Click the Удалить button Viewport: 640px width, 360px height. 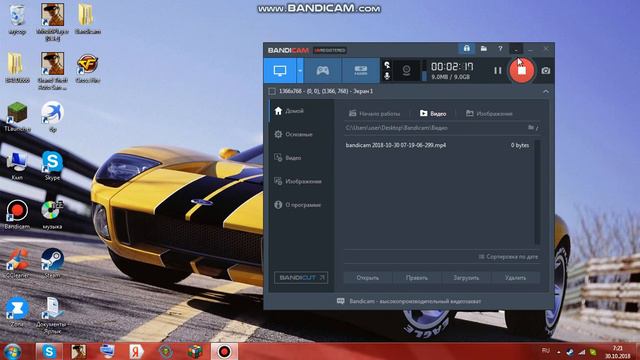(x=516, y=278)
